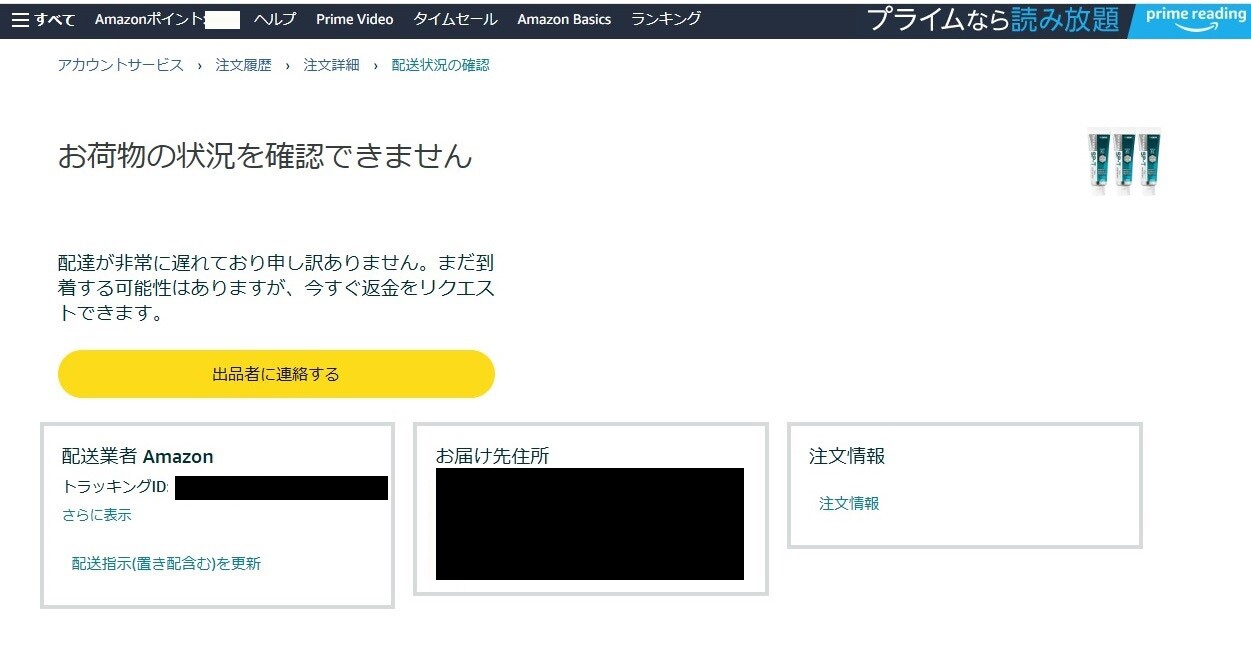Go to アカウントサービス breadcrumb

[x=121, y=65]
